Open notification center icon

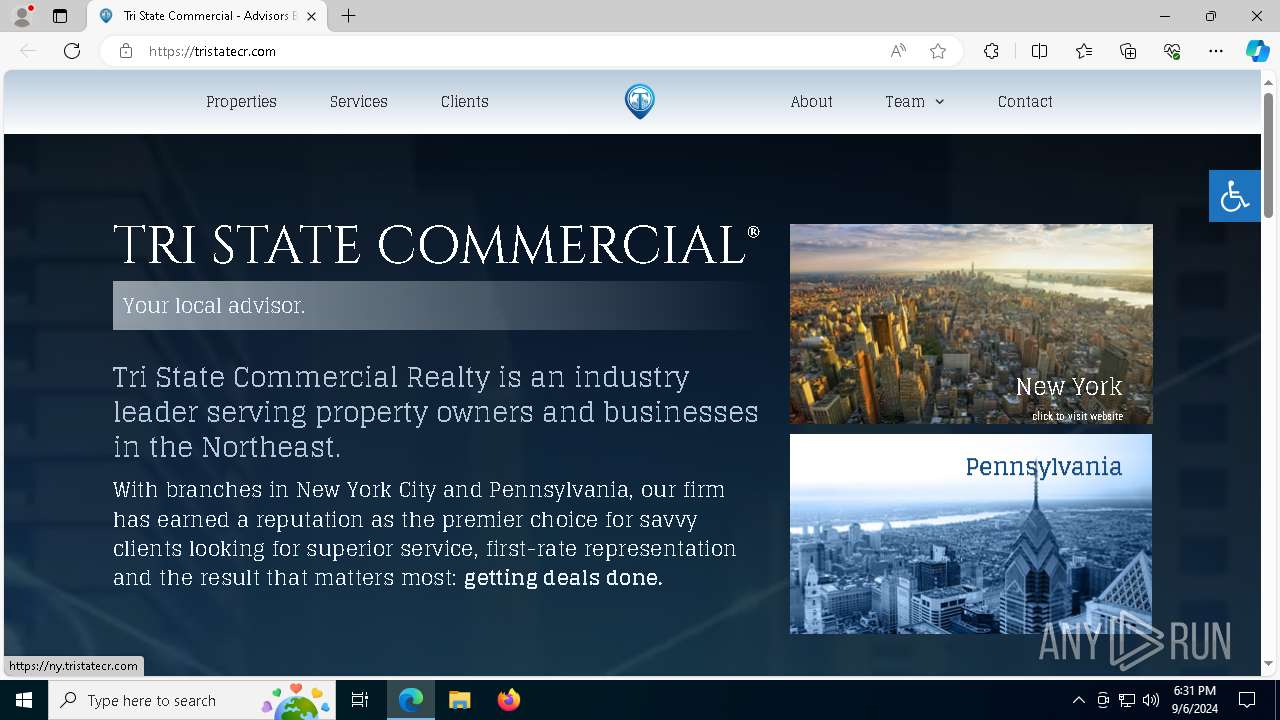[x=1247, y=700]
